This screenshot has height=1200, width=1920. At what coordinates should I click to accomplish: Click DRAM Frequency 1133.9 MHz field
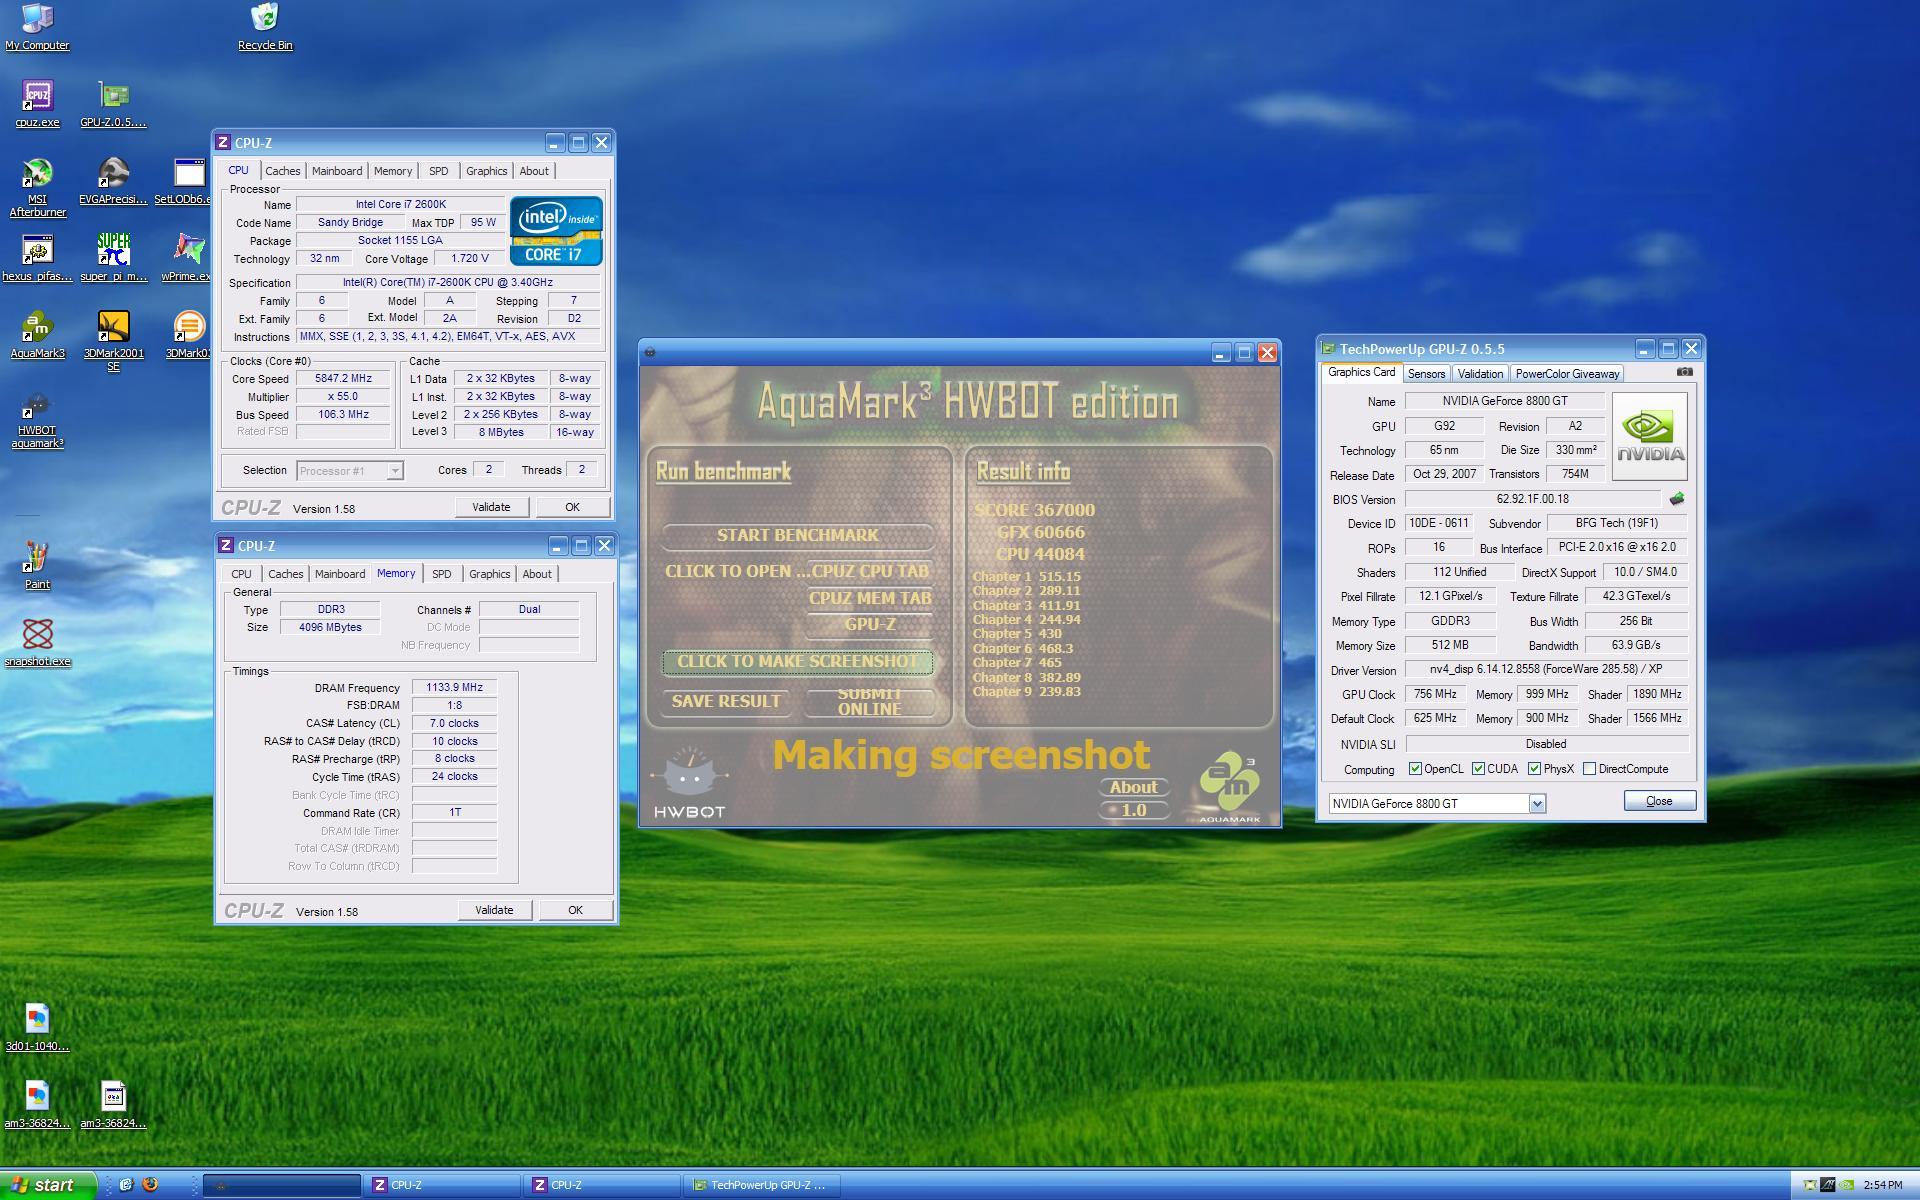pyautogui.click(x=454, y=688)
